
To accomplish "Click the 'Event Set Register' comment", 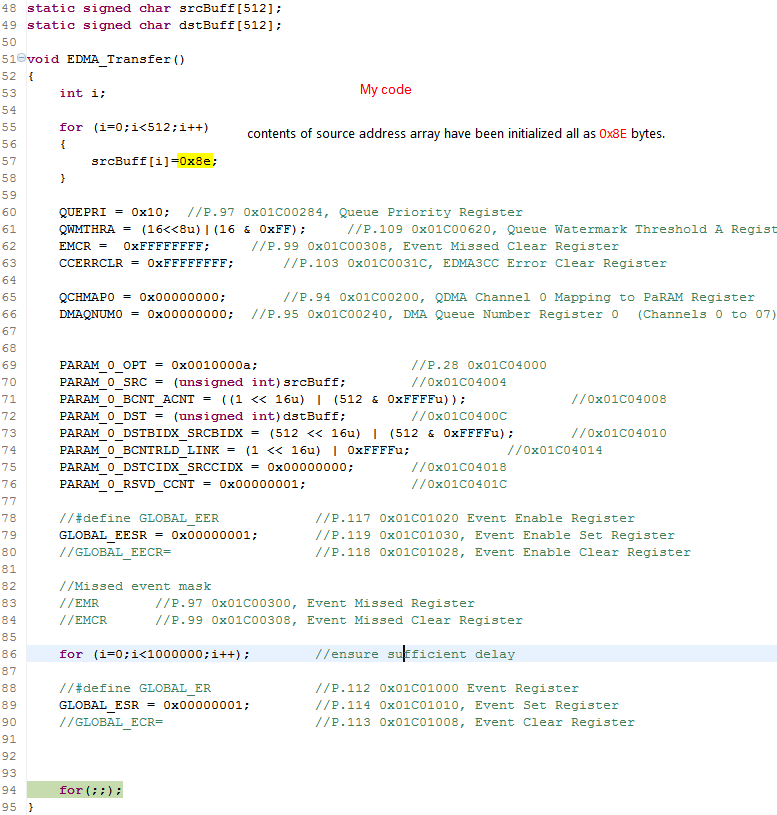I will (x=547, y=705).
